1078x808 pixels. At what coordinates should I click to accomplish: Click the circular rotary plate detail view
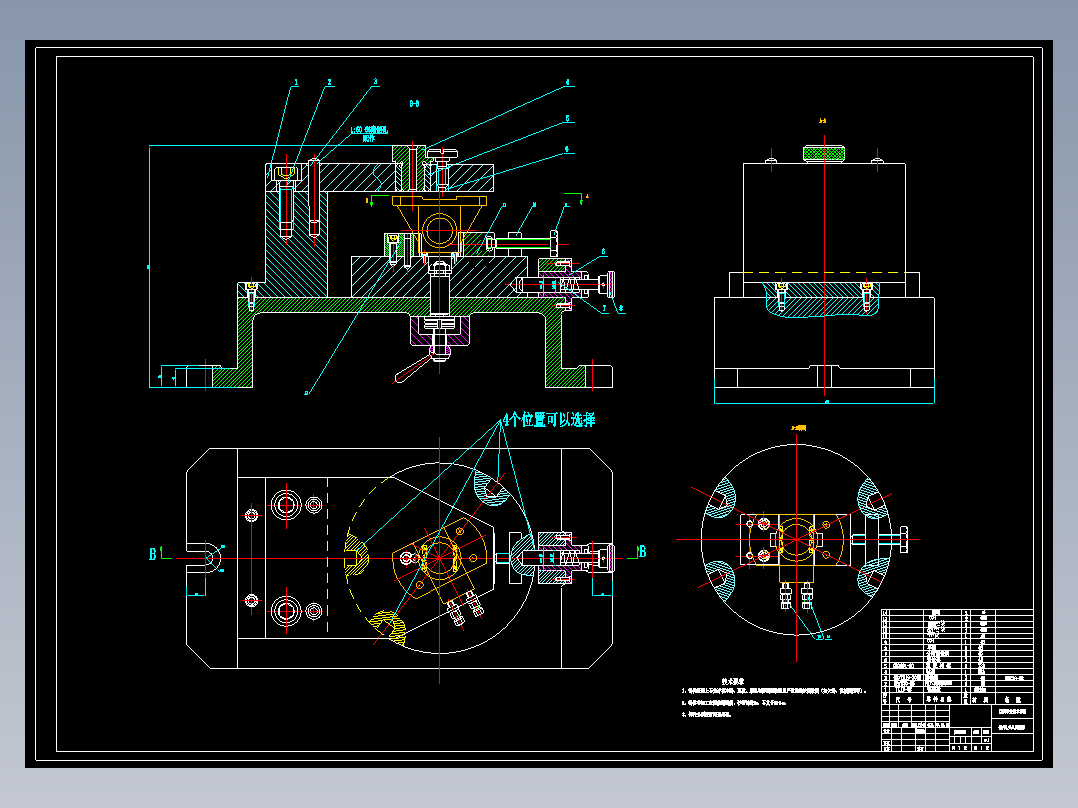(x=796, y=539)
